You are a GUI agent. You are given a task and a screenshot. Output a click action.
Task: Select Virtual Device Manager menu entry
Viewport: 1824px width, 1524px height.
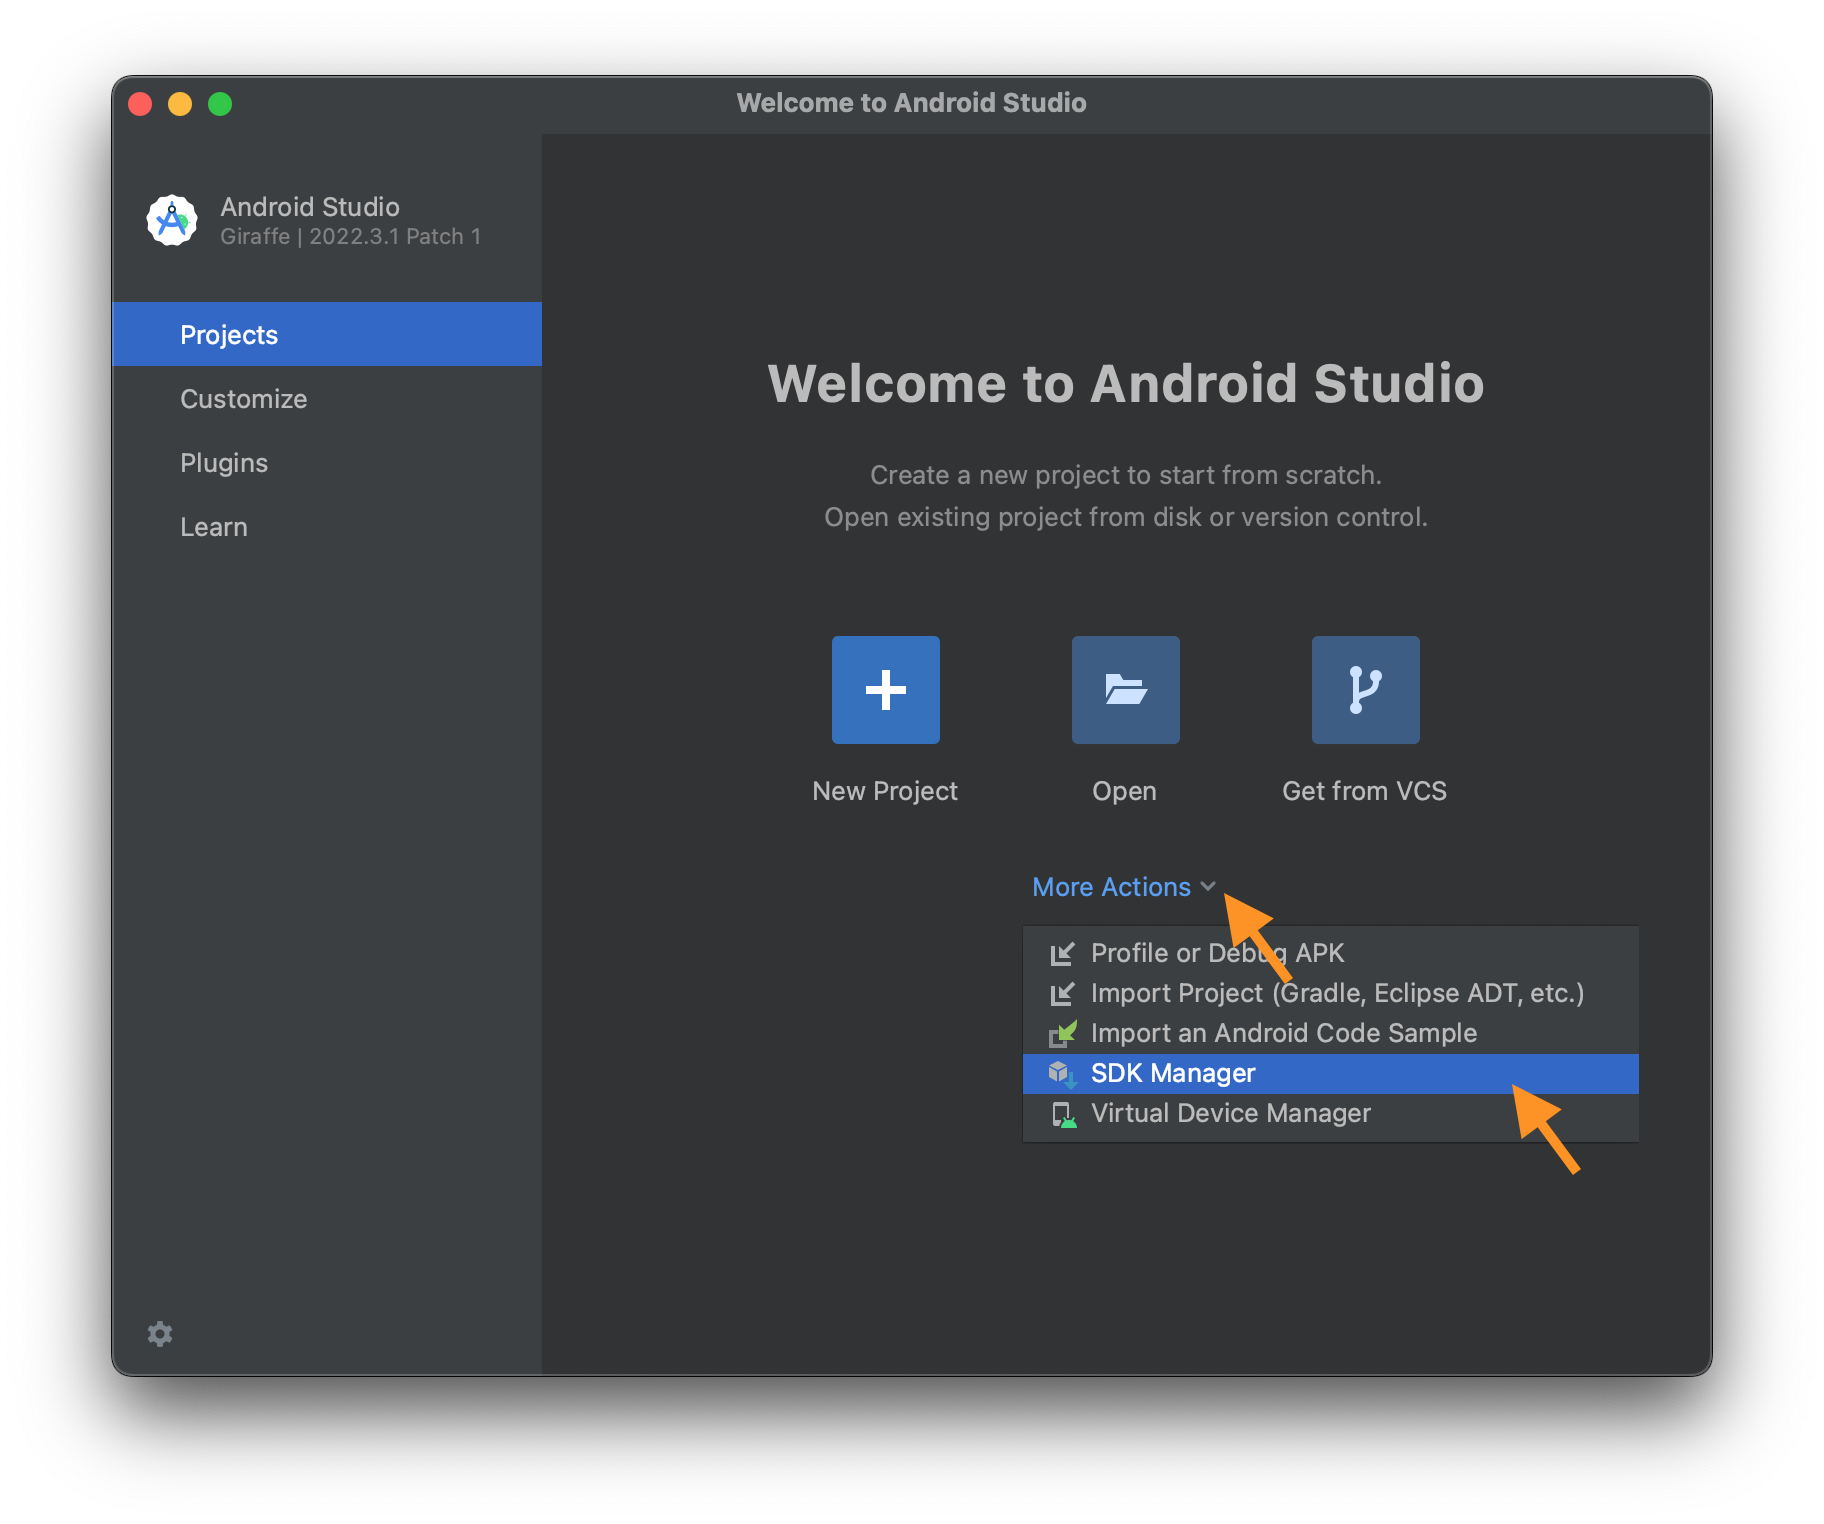(x=1230, y=1114)
